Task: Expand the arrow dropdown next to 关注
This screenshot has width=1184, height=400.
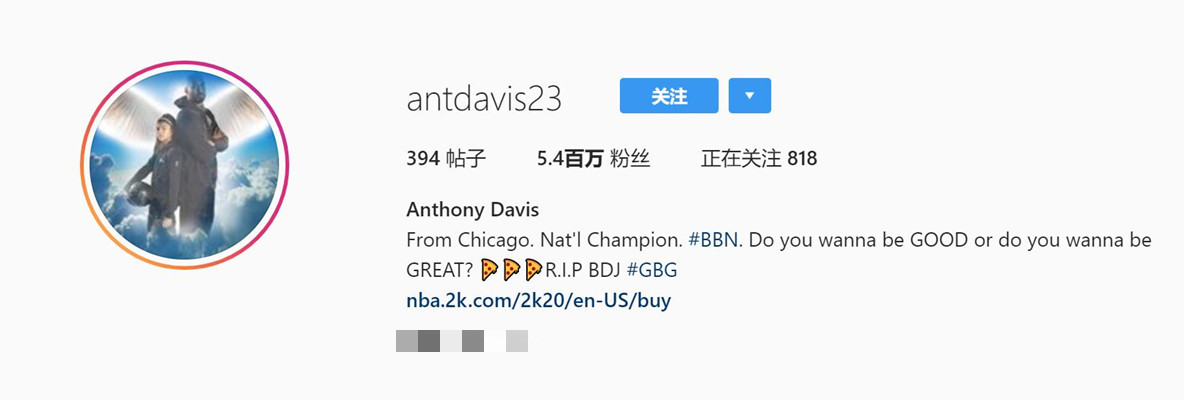Action: [x=750, y=96]
